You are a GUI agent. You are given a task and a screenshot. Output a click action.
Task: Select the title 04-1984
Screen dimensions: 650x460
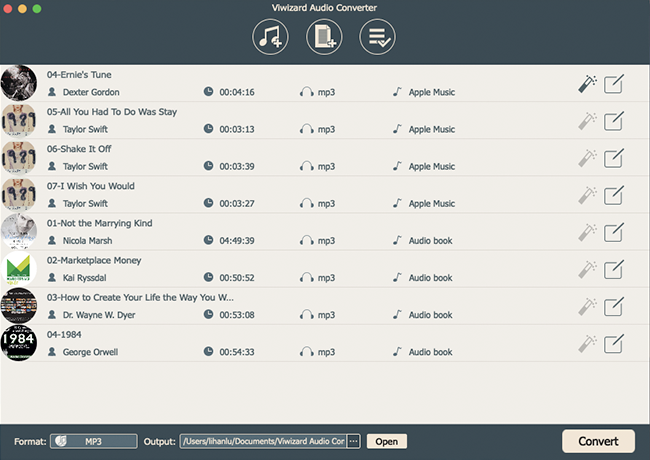click(64, 334)
